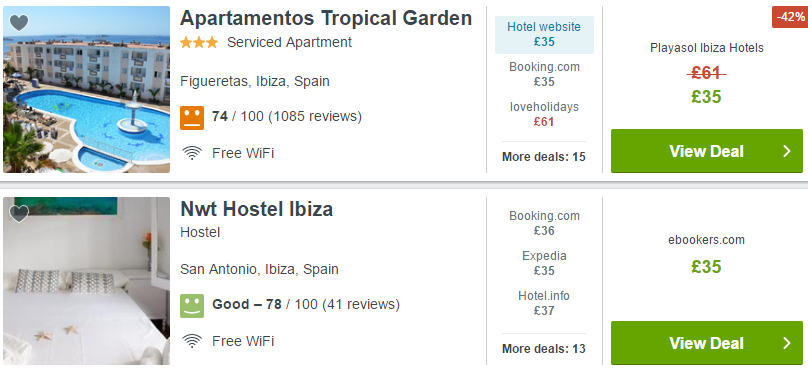Click chevron arrow on Nwt Hostel View Deal
This screenshot has height=371, width=808.
click(786, 343)
